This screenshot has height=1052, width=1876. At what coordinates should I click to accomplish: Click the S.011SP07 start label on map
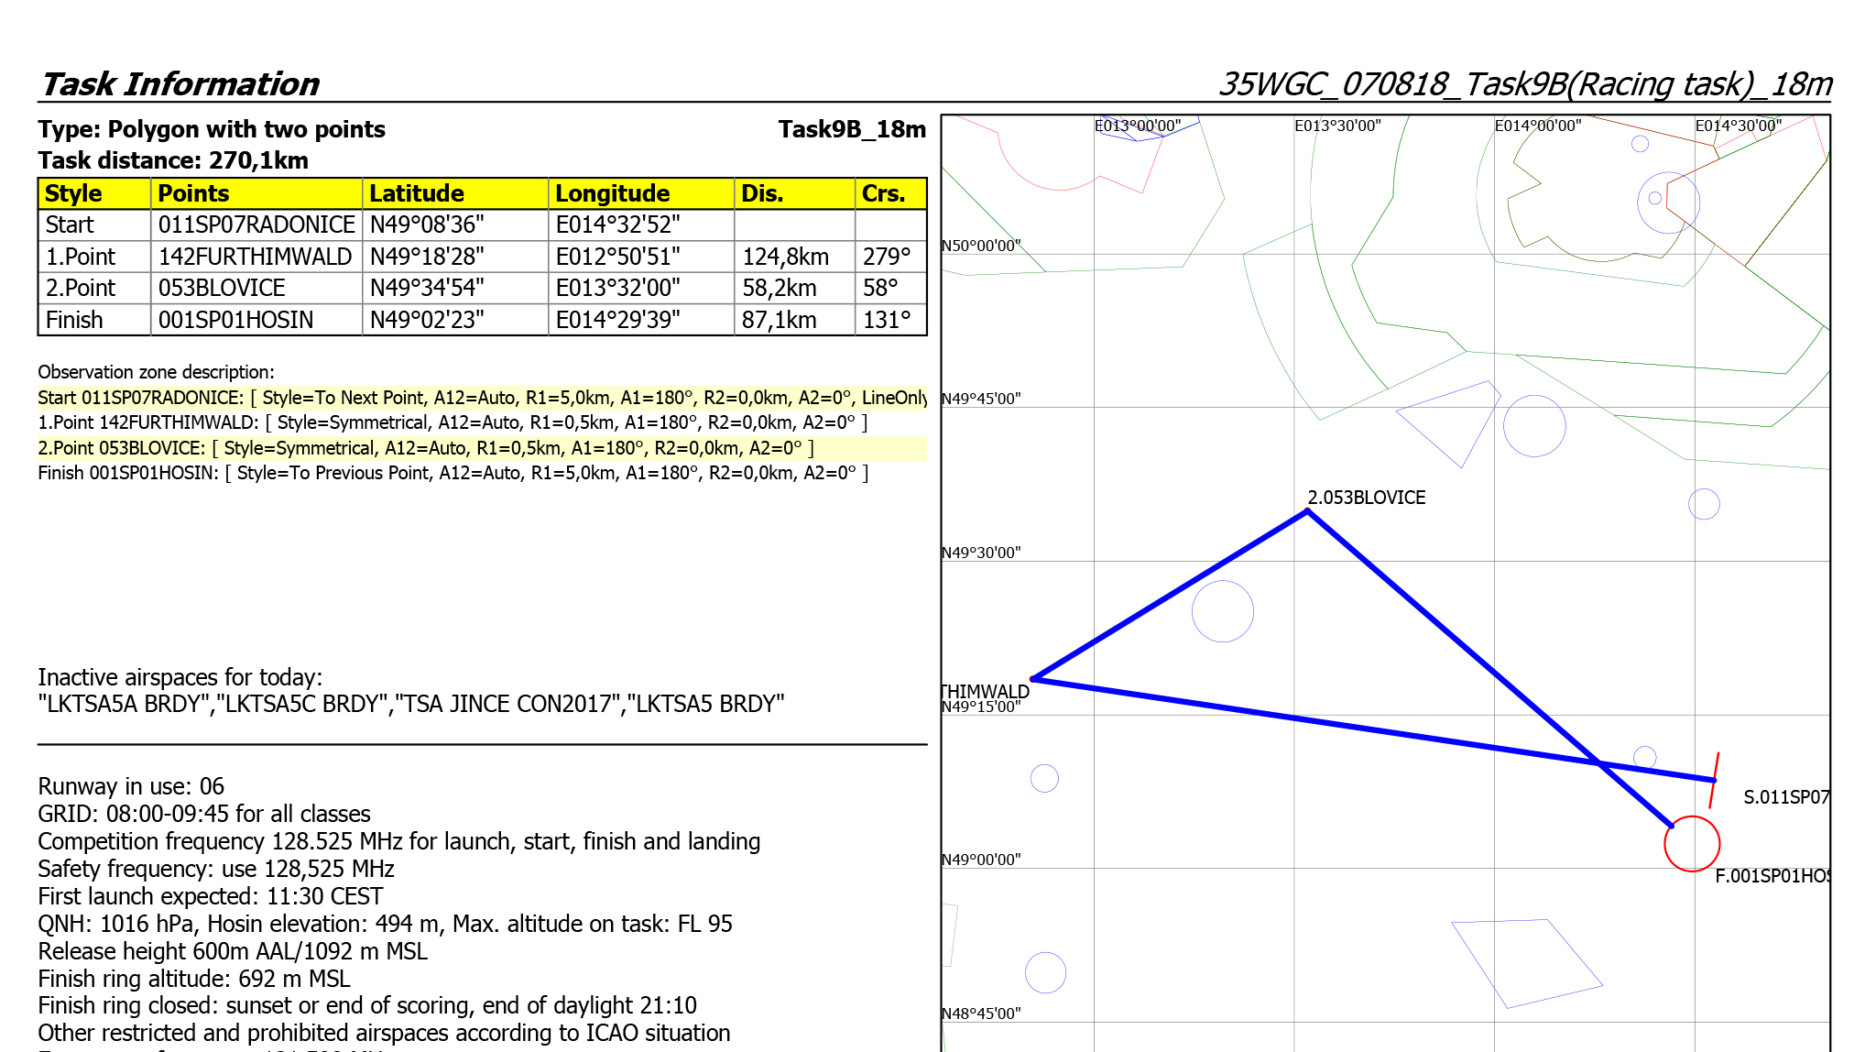click(x=1785, y=797)
